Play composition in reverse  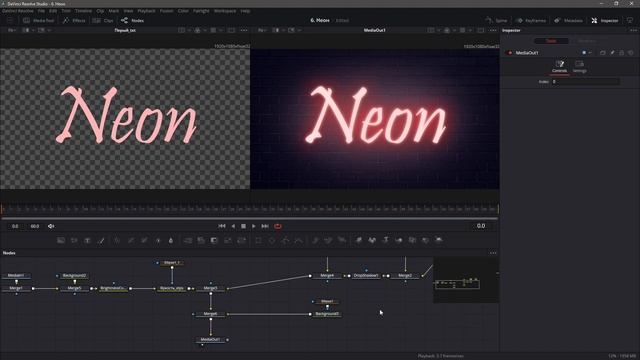233,226
